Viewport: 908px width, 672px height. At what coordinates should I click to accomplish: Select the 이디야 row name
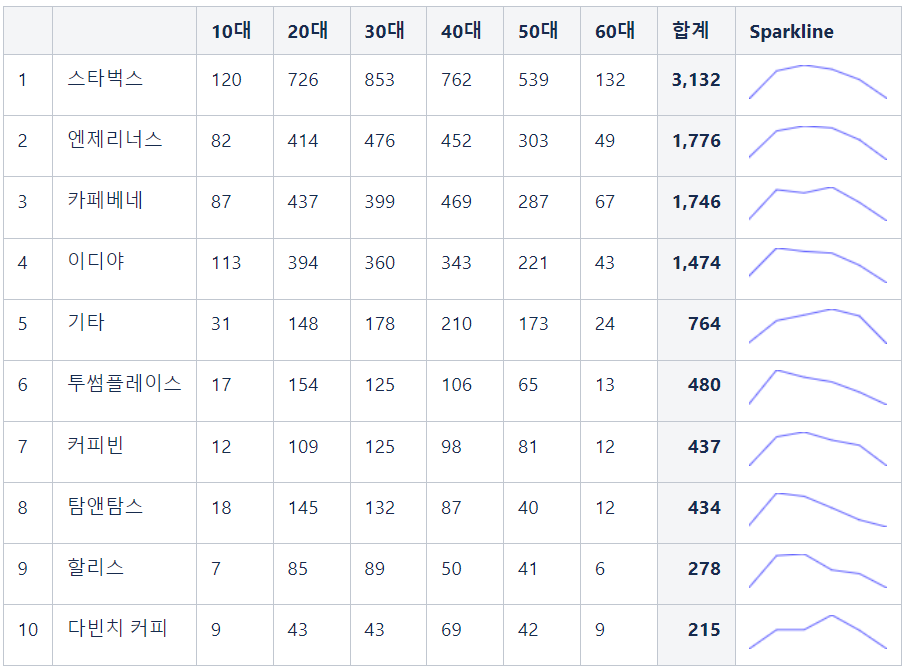coord(96,261)
